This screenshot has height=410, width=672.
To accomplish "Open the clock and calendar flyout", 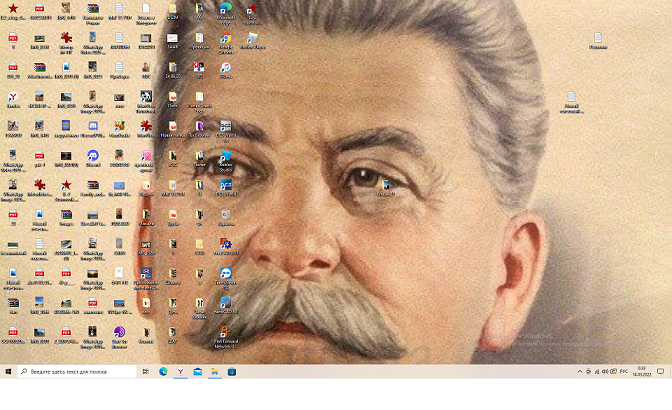I will 642,371.
